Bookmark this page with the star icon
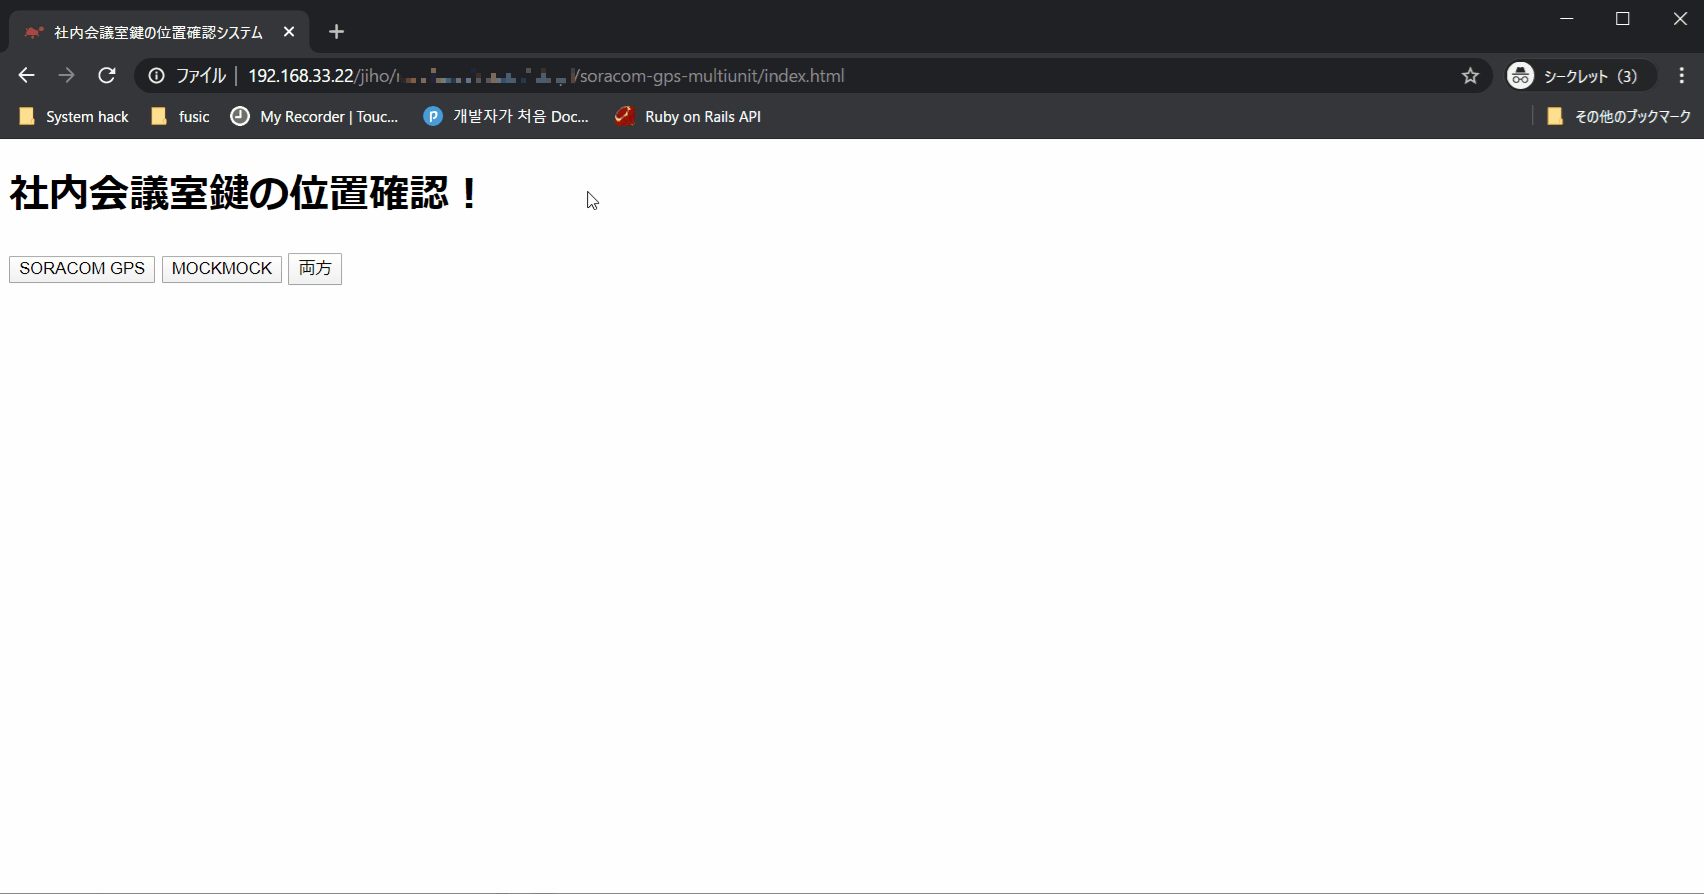This screenshot has width=1704, height=894. coord(1470,76)
